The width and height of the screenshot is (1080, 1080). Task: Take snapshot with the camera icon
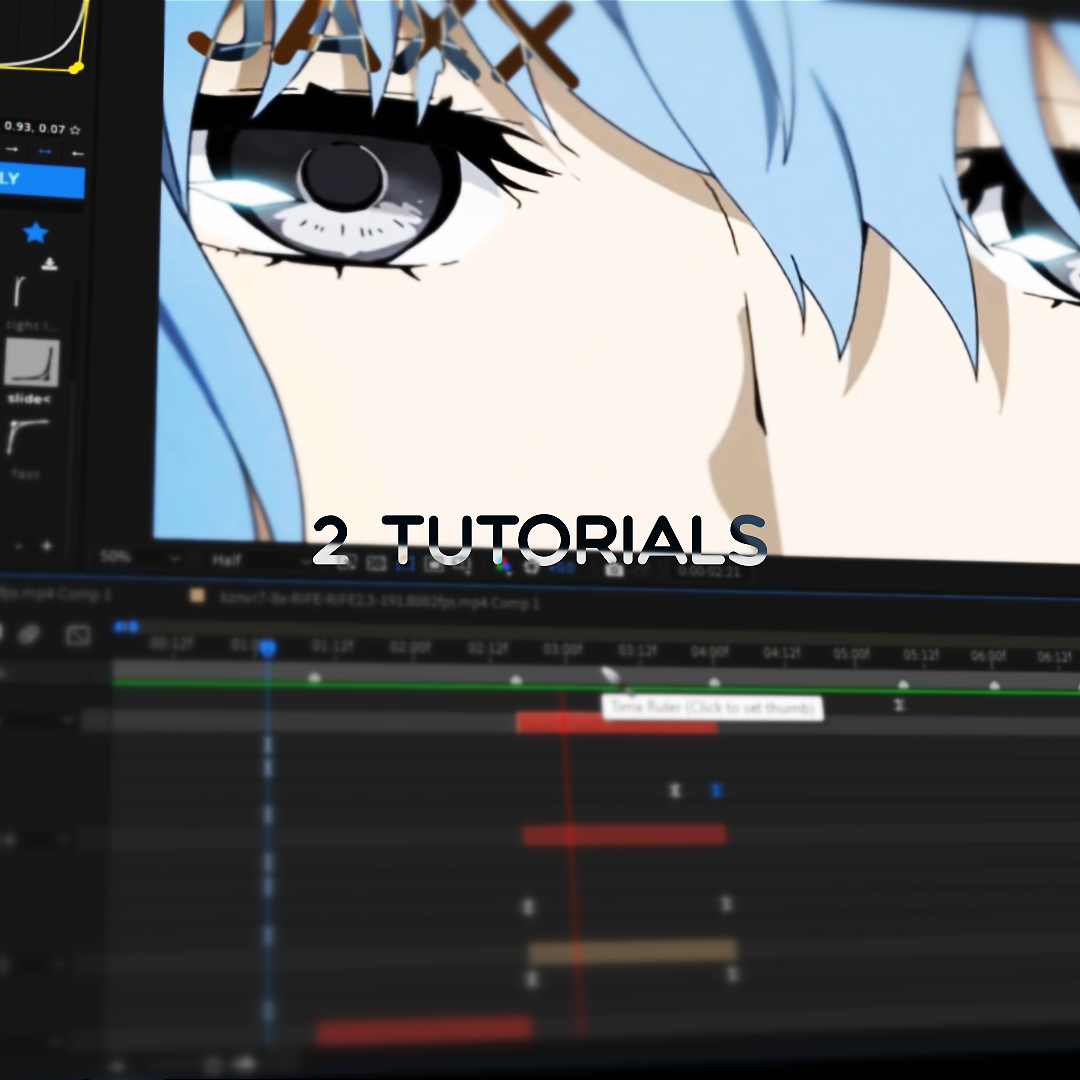point(614,569)
